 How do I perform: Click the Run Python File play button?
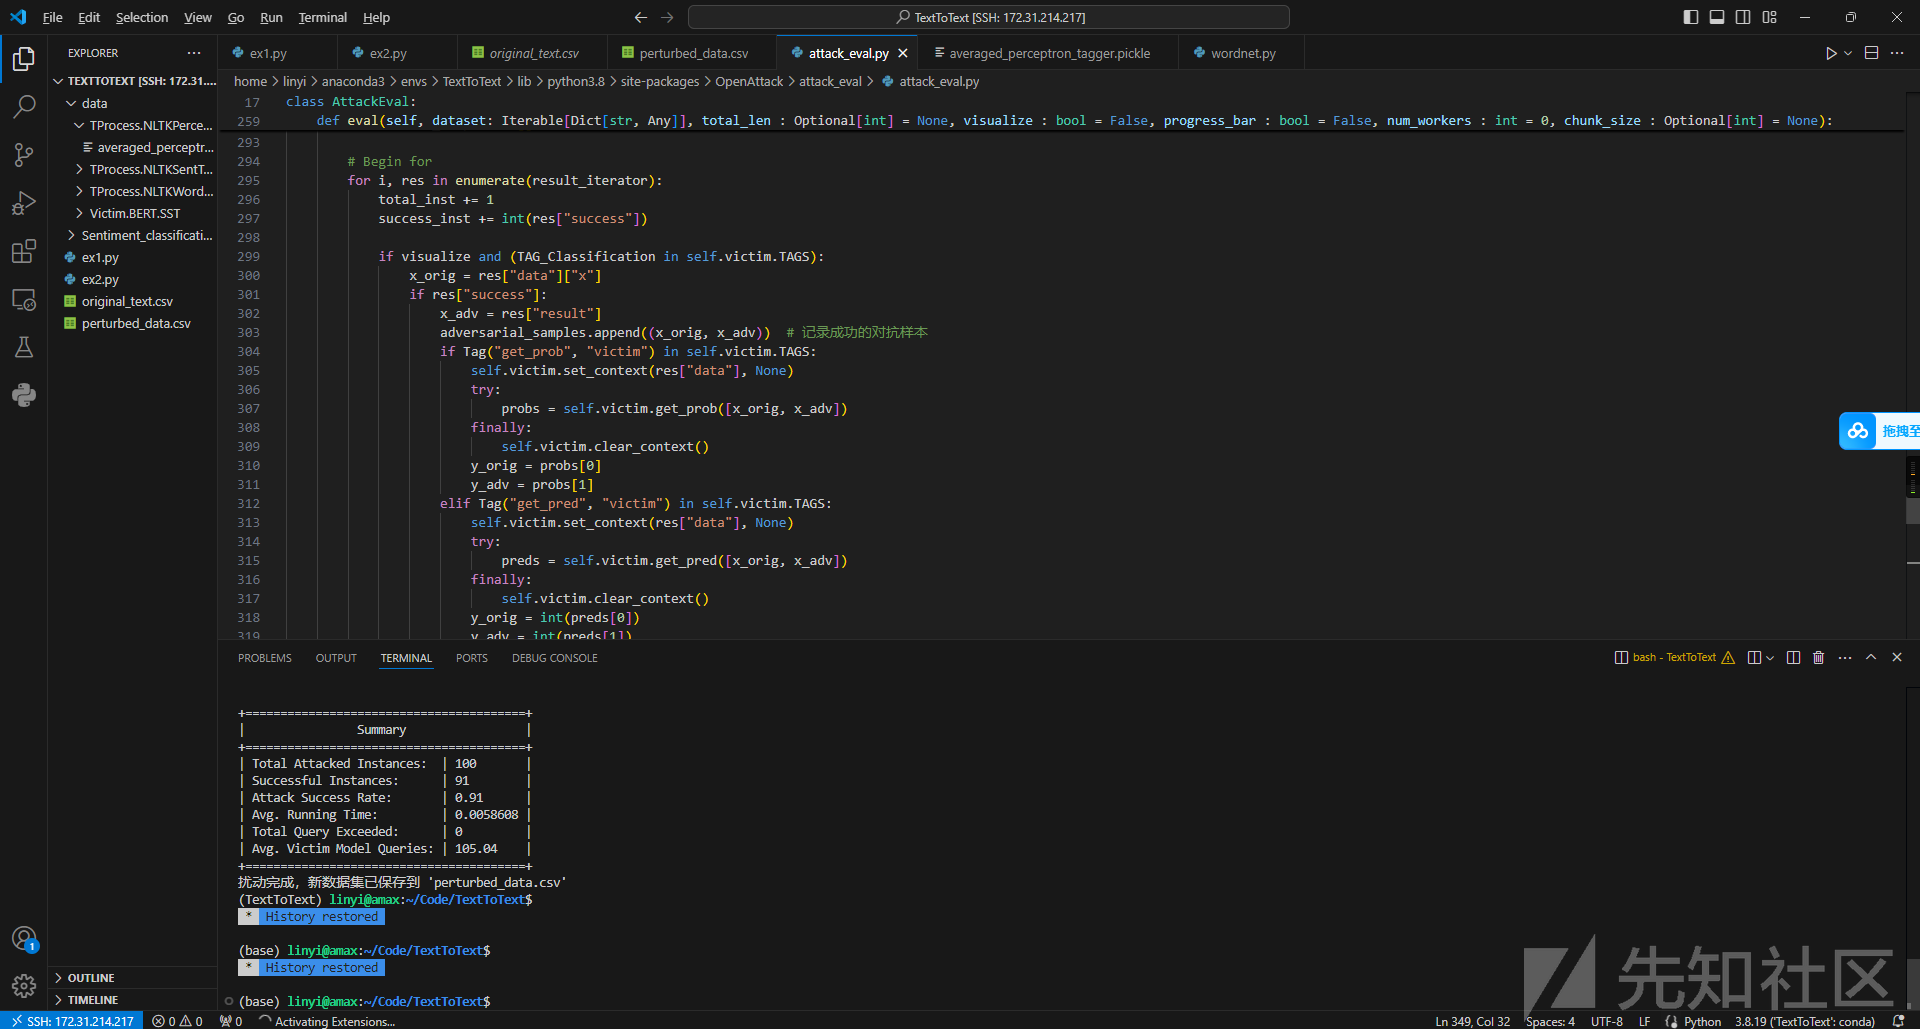1831,53
